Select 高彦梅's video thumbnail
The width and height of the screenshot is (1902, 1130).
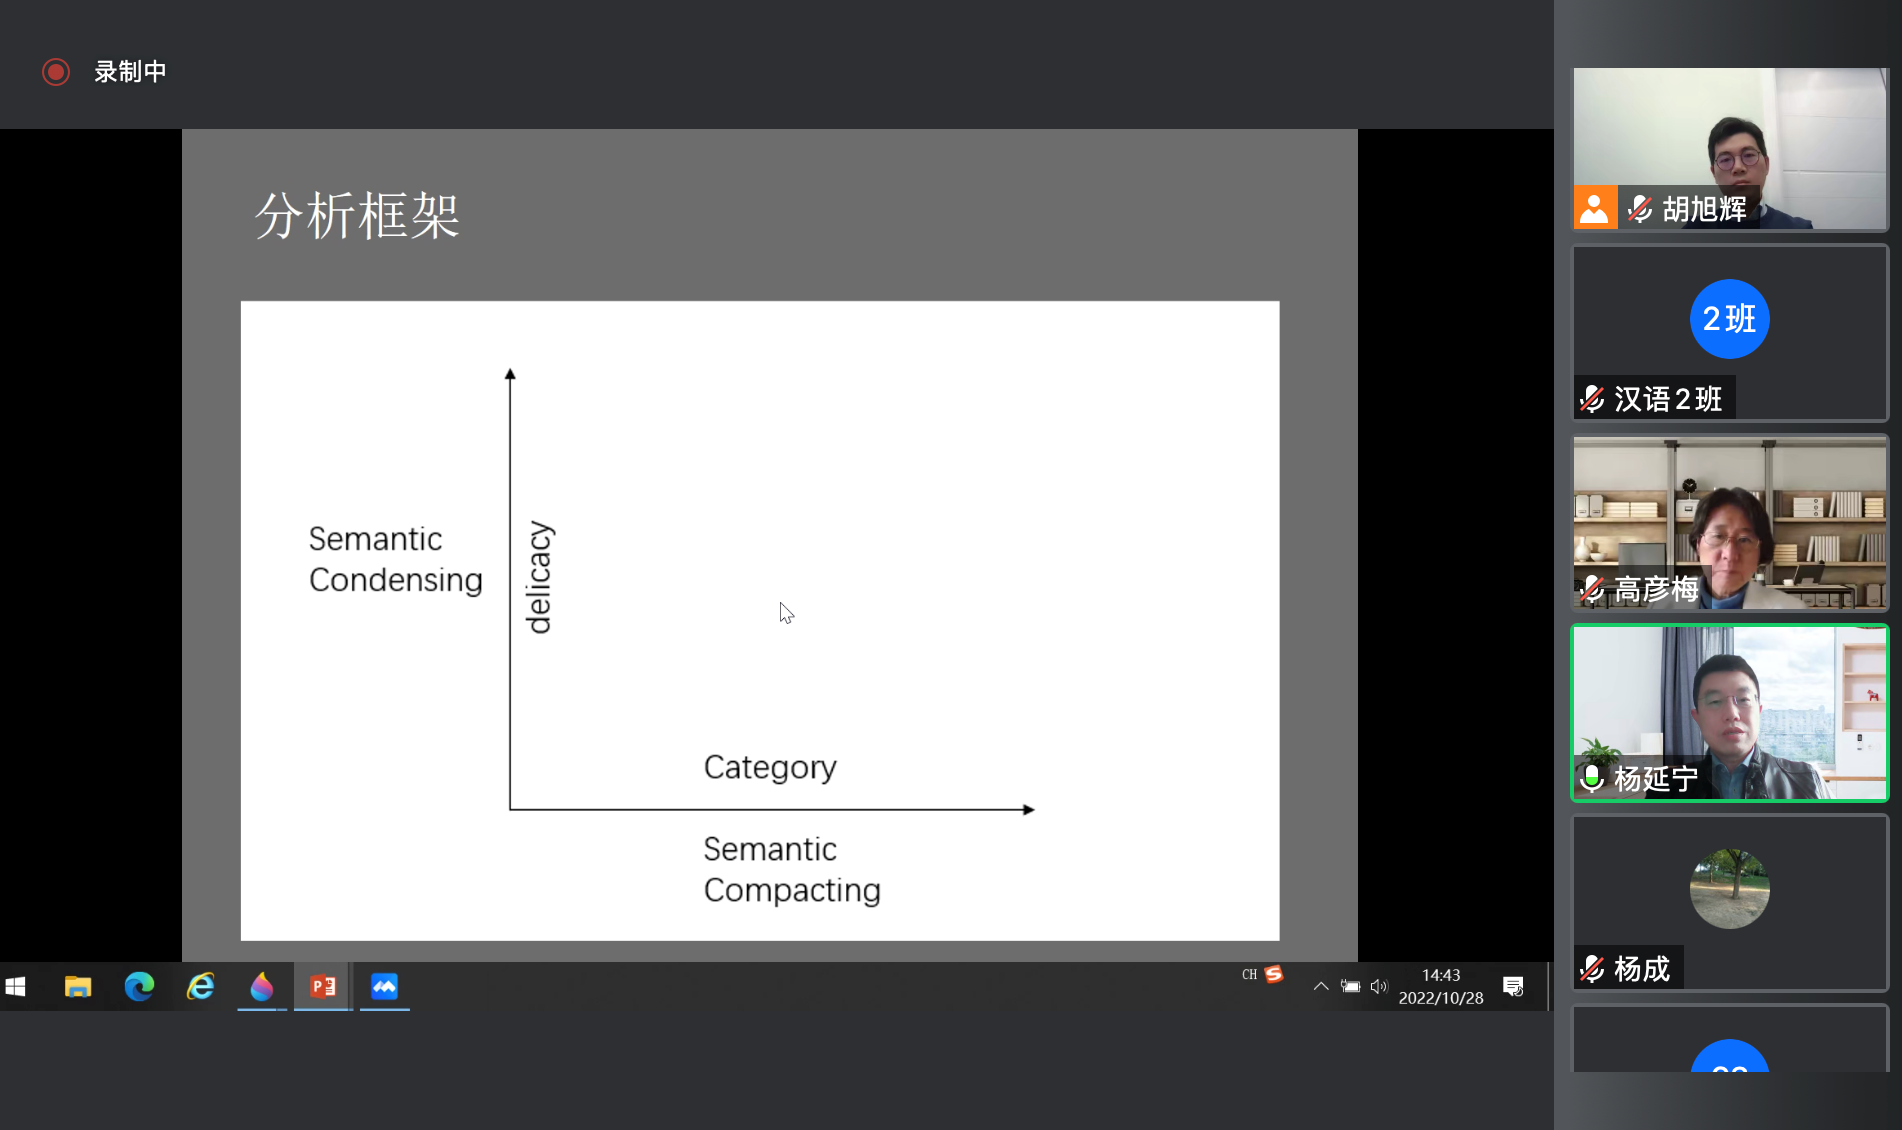coord(1729,520)
